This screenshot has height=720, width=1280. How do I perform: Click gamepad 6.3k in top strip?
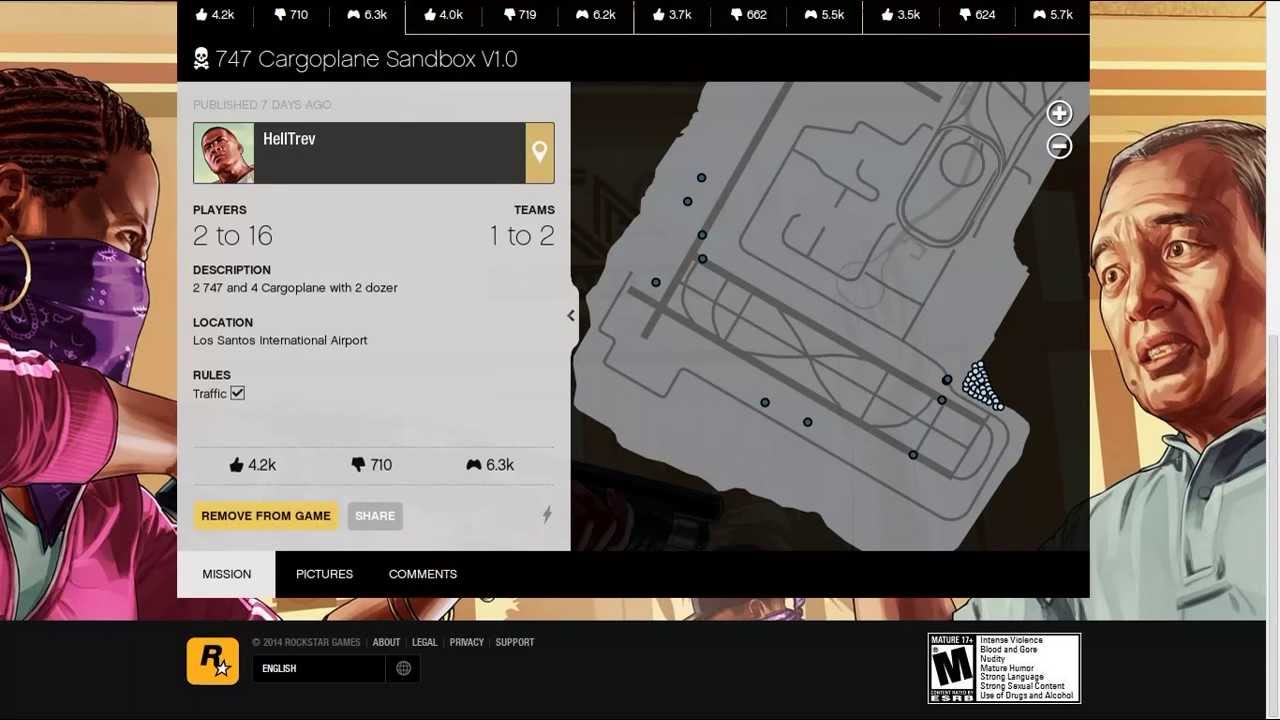(x=367, y=15)
